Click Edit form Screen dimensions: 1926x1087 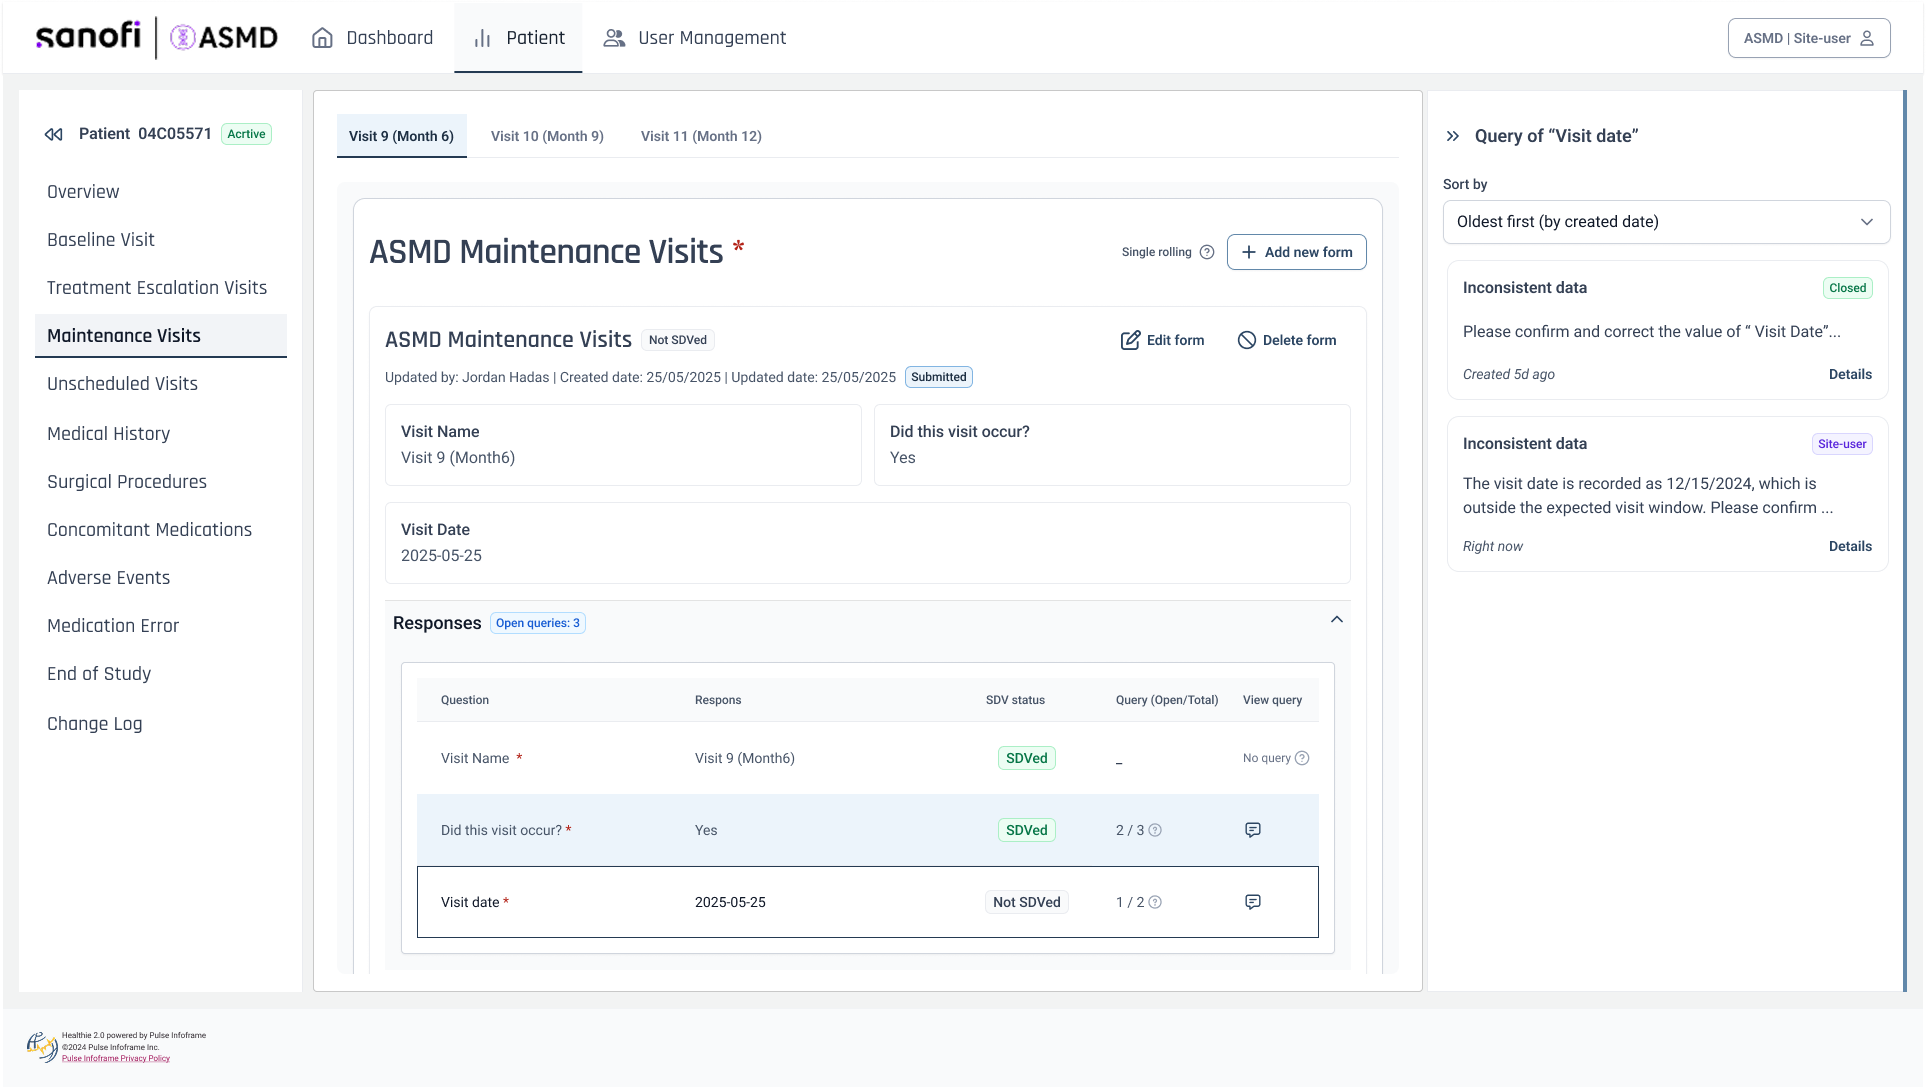tap(1162, 340)
